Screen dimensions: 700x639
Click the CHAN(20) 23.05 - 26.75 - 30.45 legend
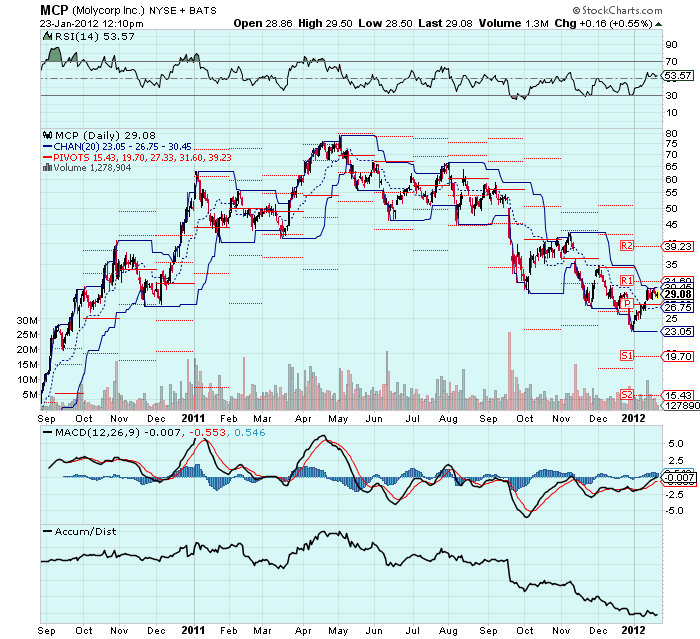122,146
